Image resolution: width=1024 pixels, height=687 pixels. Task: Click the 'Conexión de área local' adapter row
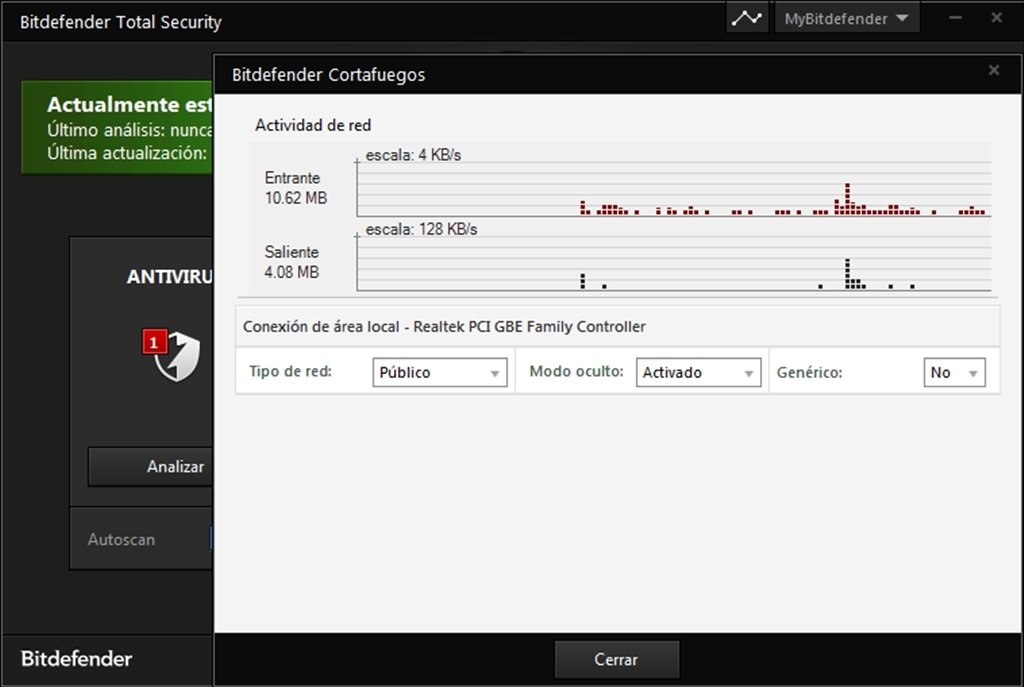click(617, 327)
